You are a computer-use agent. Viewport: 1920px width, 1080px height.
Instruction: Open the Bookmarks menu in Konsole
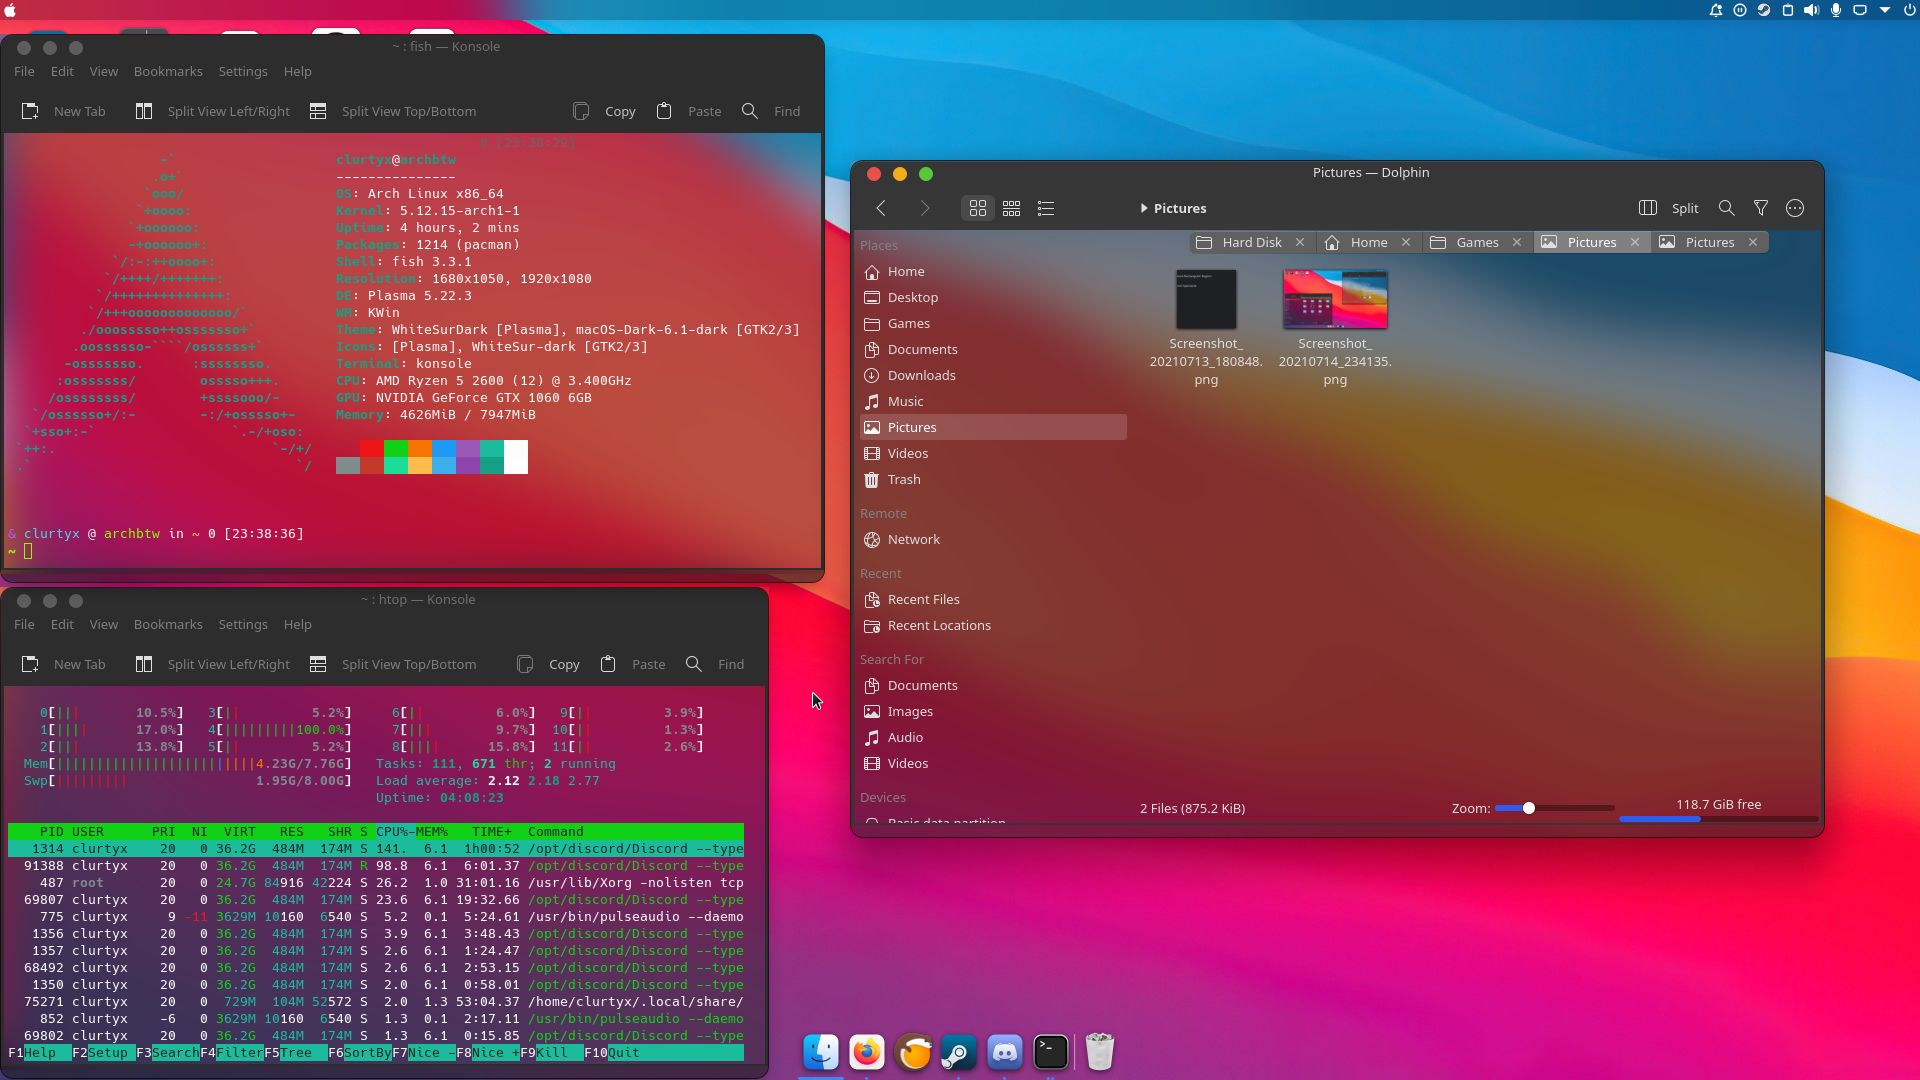tap(167, 71)
